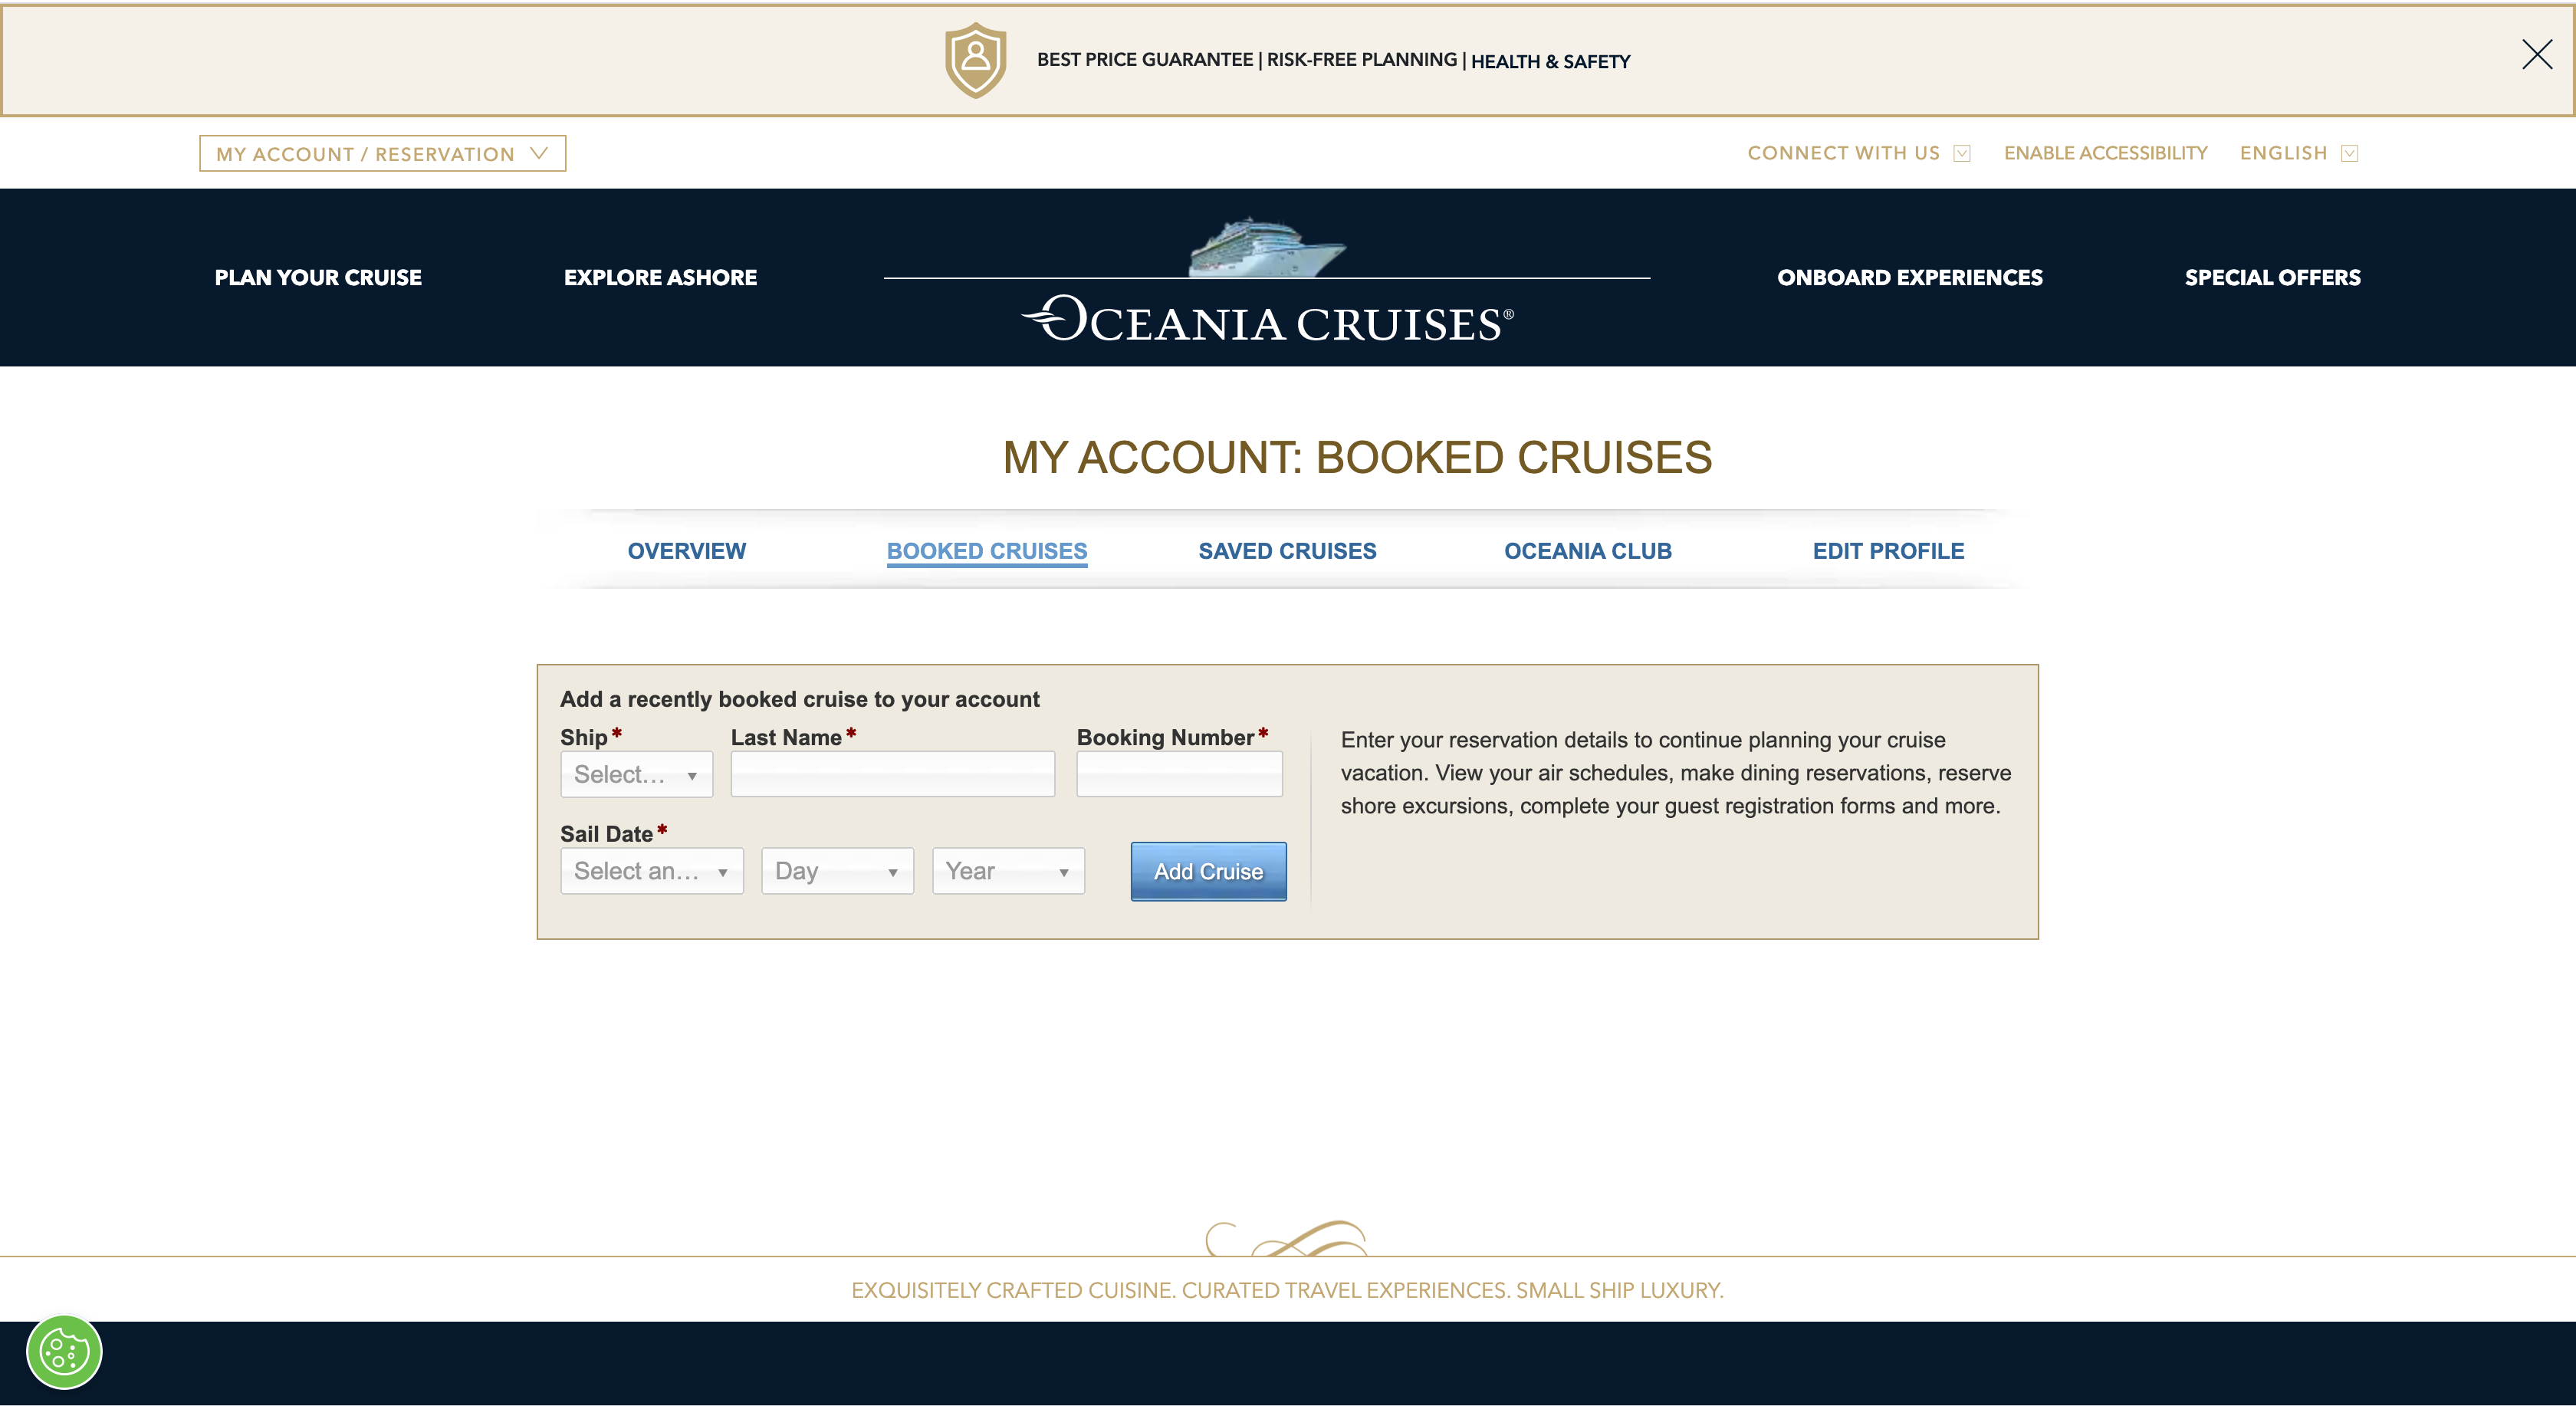The image size is (2576, 1406).
Task: Open Explore Ashore menu
Action: click(660, 277)
